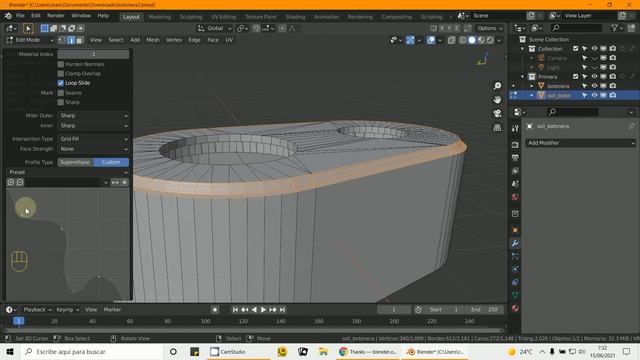Open the Render menu
The height and width of the screenshot is (360, 640).
pyautogui.click(x=56, y=16)
